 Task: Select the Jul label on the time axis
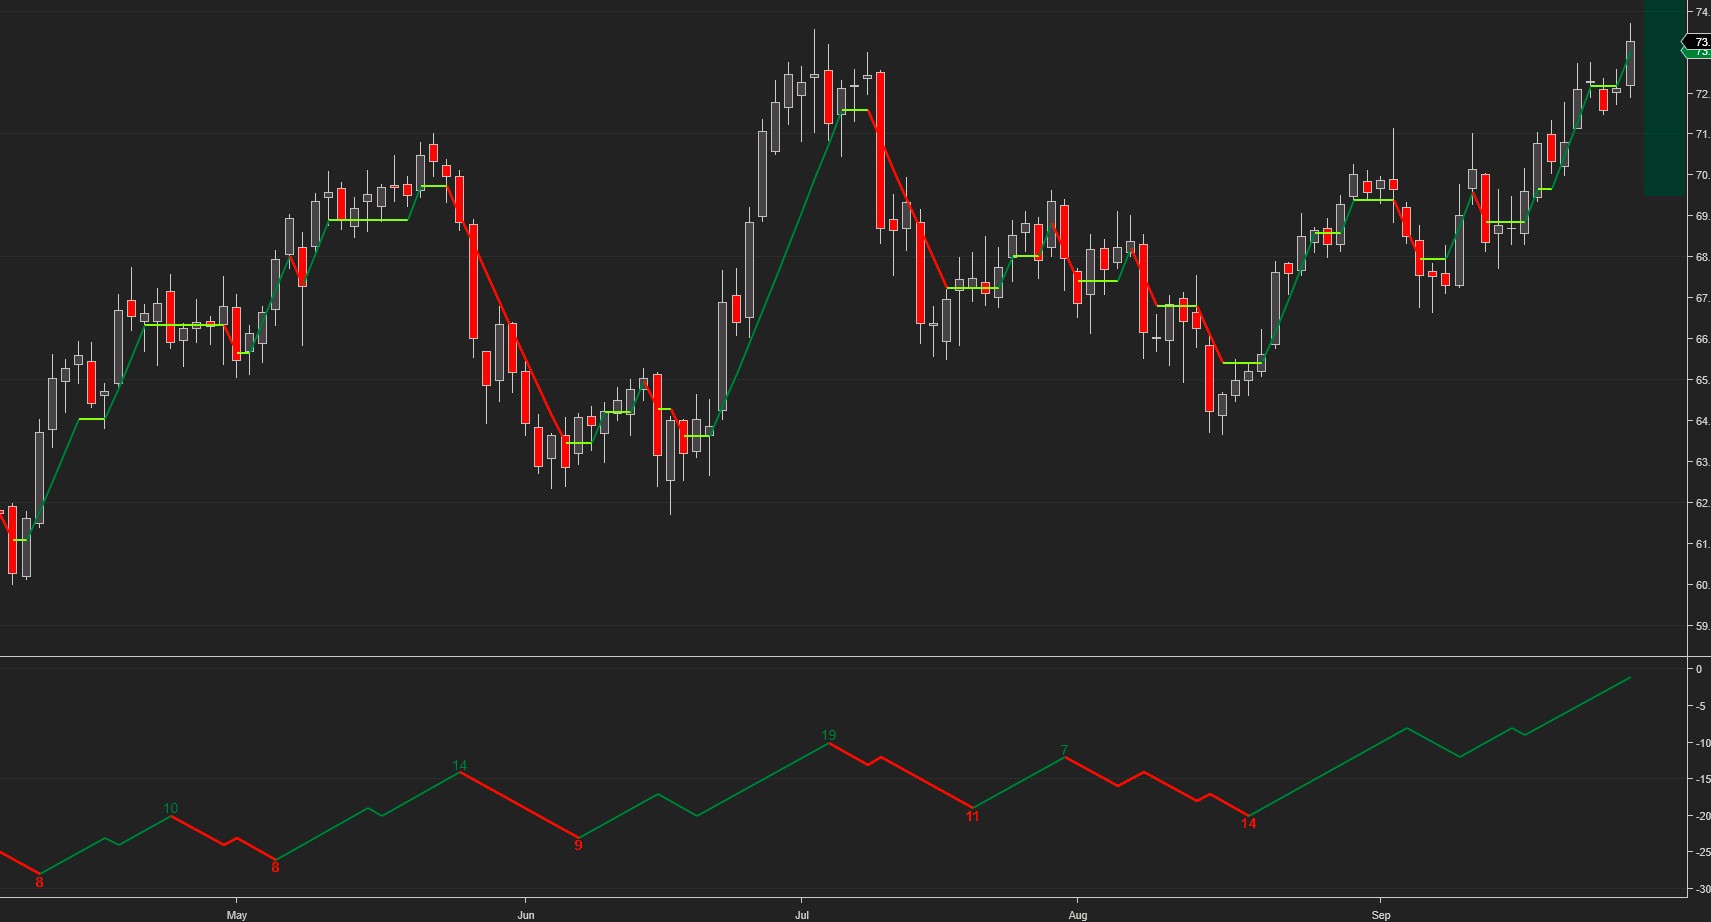(801, 915)
